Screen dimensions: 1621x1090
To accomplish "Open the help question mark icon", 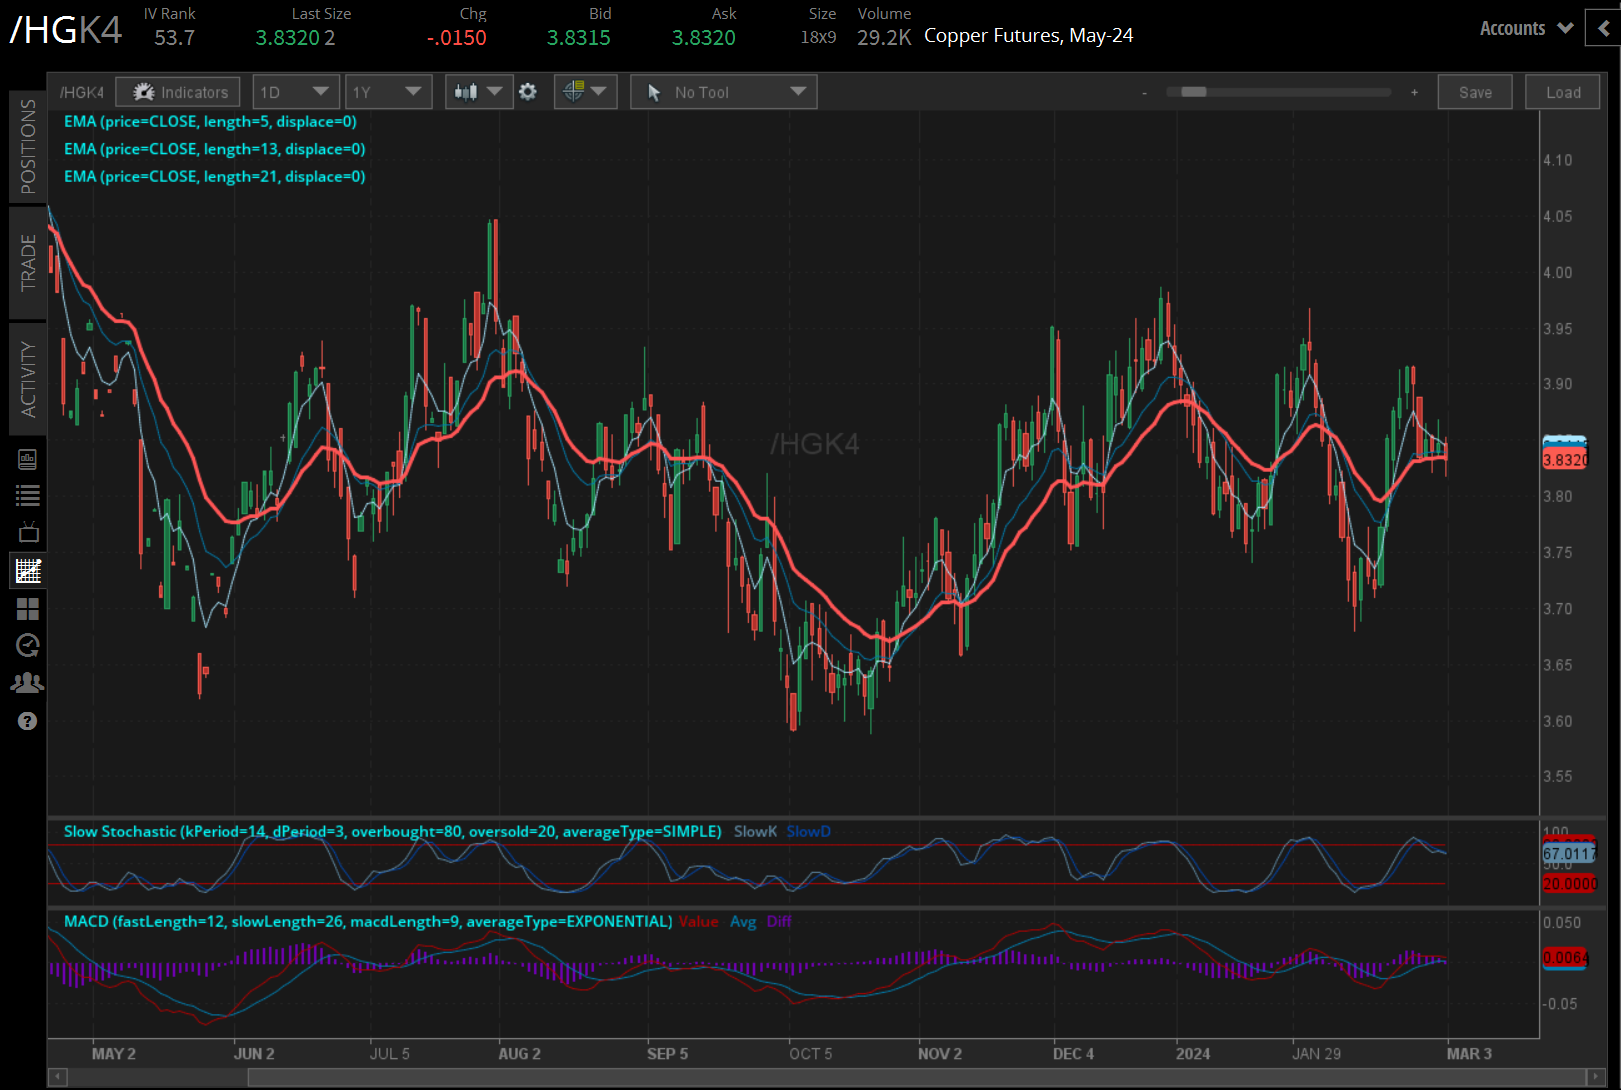I will click(28, 721).
